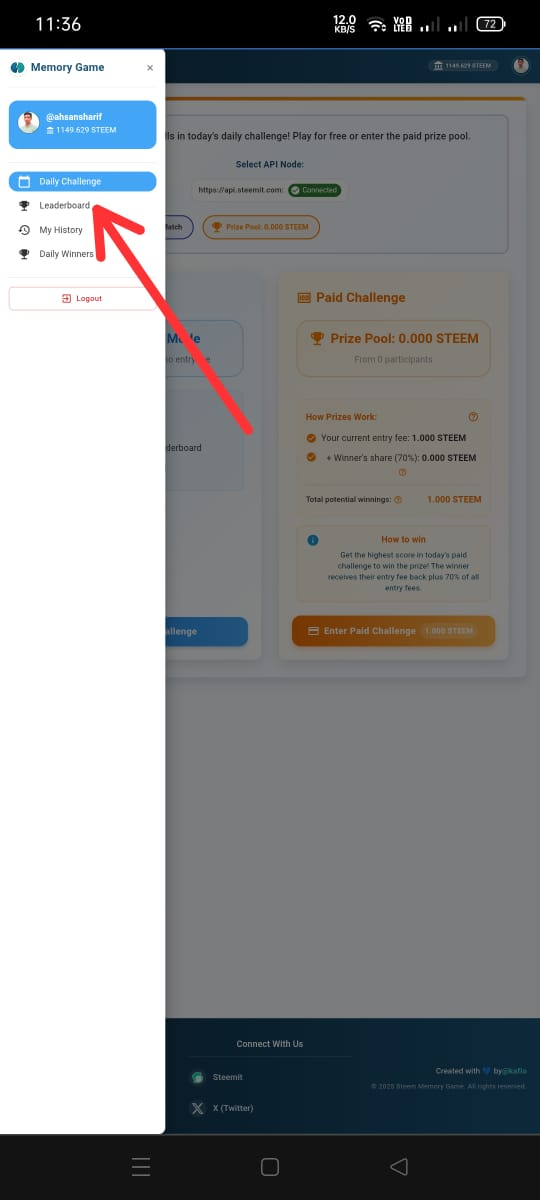Tap the profile avatar in the top header
This screenshot has height=1200, width=540.
pyautogui.click(x=521, y=66)
